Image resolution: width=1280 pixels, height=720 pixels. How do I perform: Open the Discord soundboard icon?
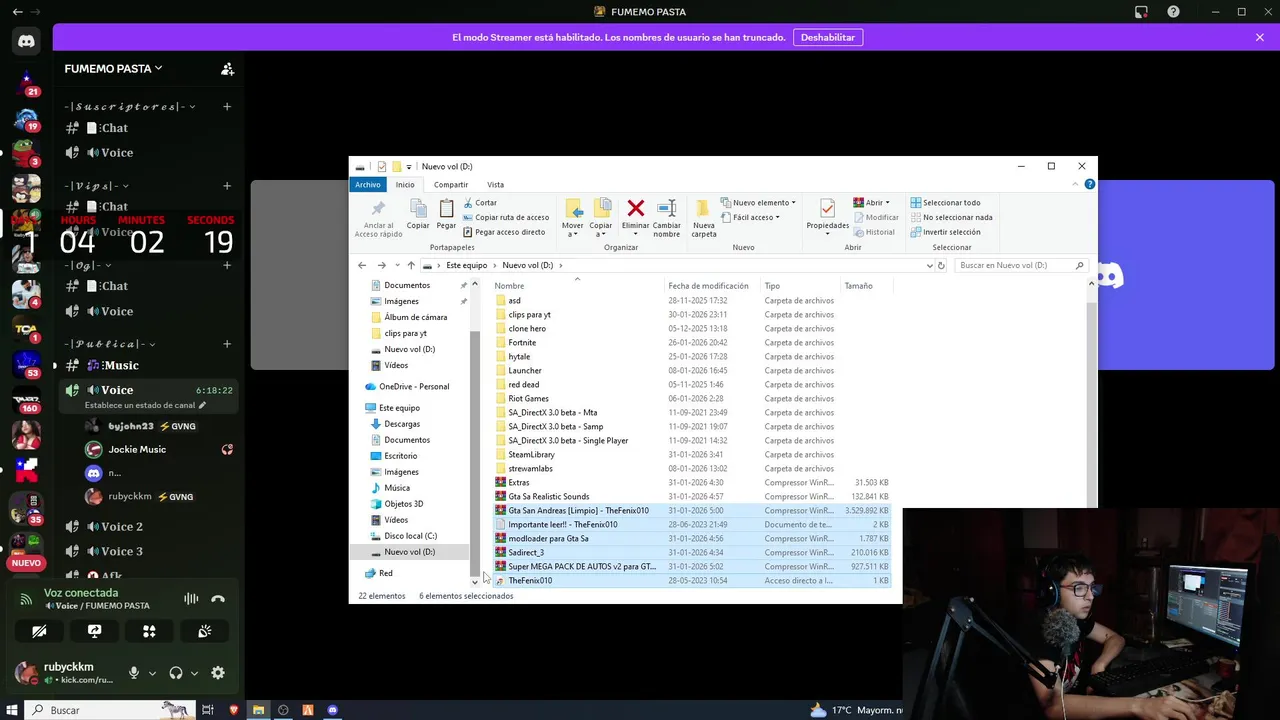[204, 631]
